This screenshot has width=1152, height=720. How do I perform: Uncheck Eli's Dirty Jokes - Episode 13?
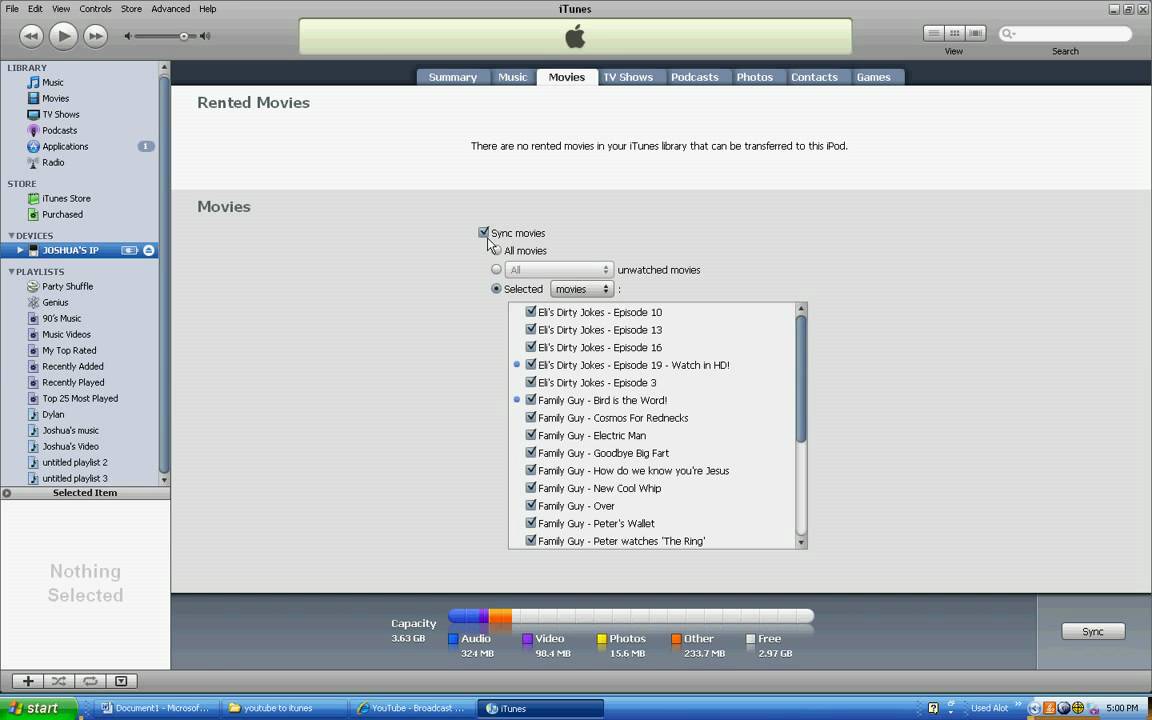pyautogui.click(x=531, y=329)
